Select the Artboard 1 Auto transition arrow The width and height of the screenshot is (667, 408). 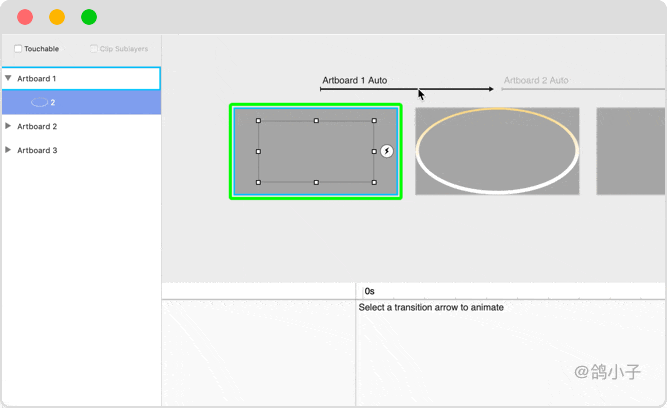(407, 89)
